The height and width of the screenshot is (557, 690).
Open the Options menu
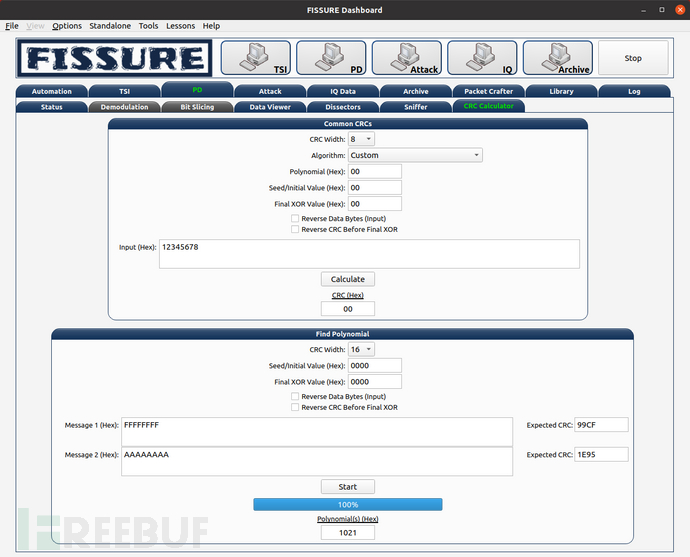pyautogui.click(x=67, y=26)
